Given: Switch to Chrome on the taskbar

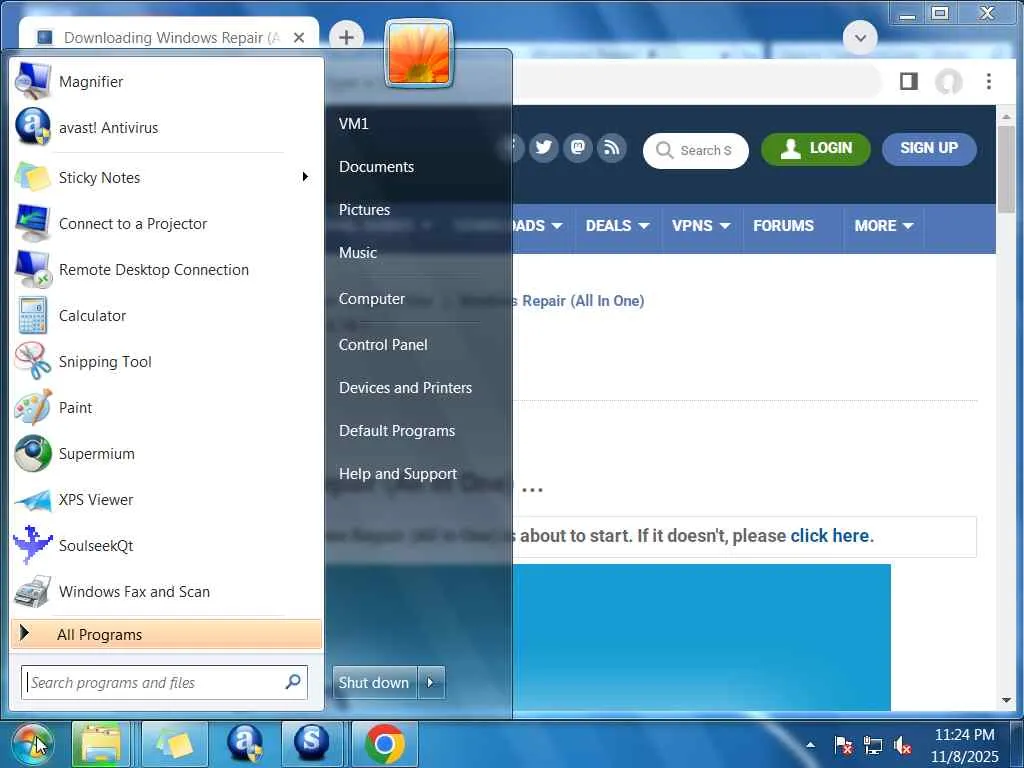Looking at the screenshot, I should click(385, 744).
